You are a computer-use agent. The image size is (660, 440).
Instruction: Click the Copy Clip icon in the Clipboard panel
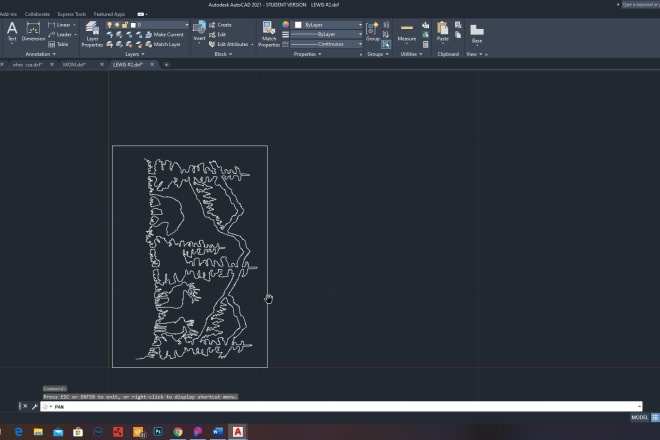click(x=458, y=35)
